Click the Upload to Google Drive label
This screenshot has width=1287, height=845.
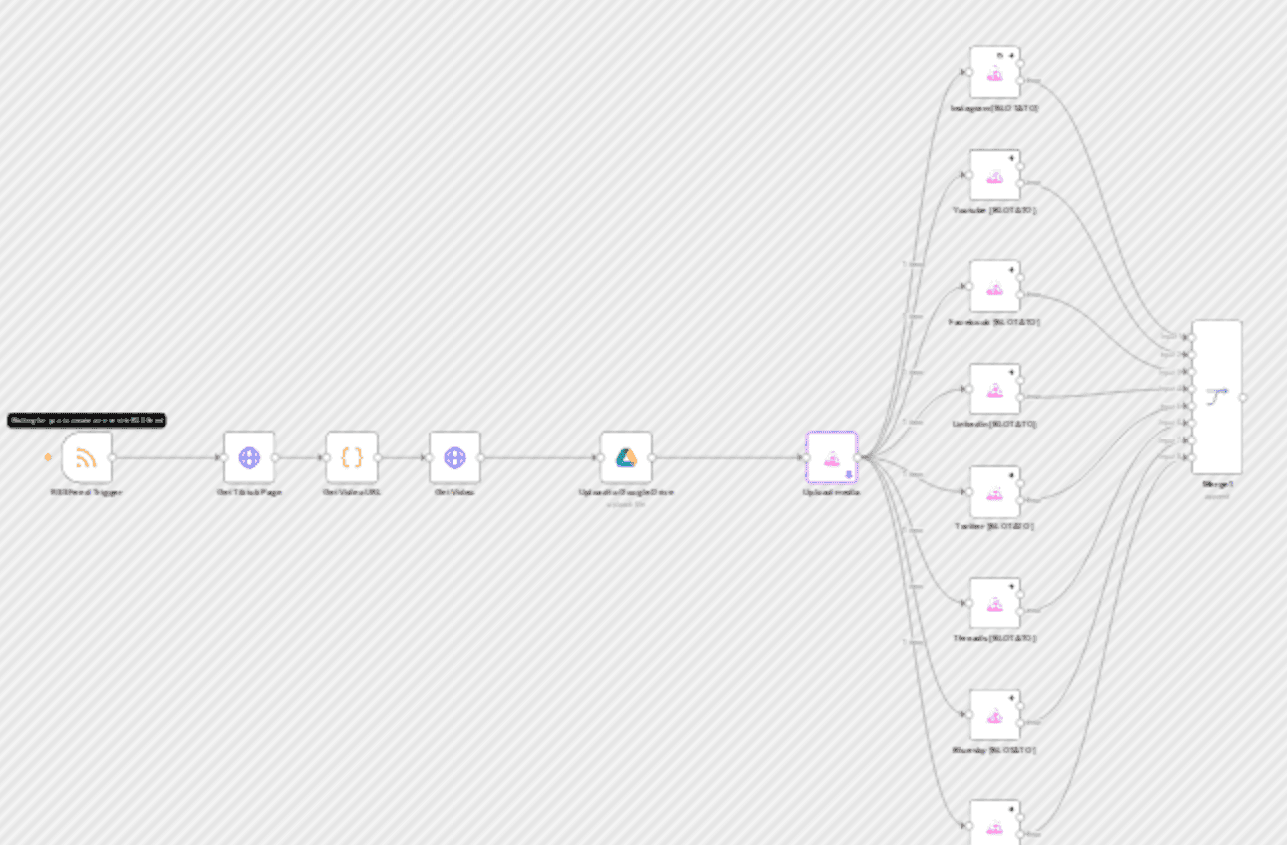626,492
